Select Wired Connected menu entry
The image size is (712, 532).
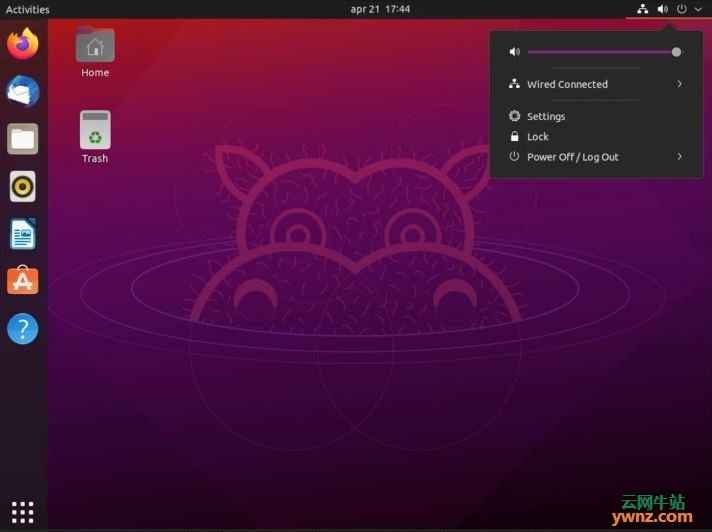point(596,84)
